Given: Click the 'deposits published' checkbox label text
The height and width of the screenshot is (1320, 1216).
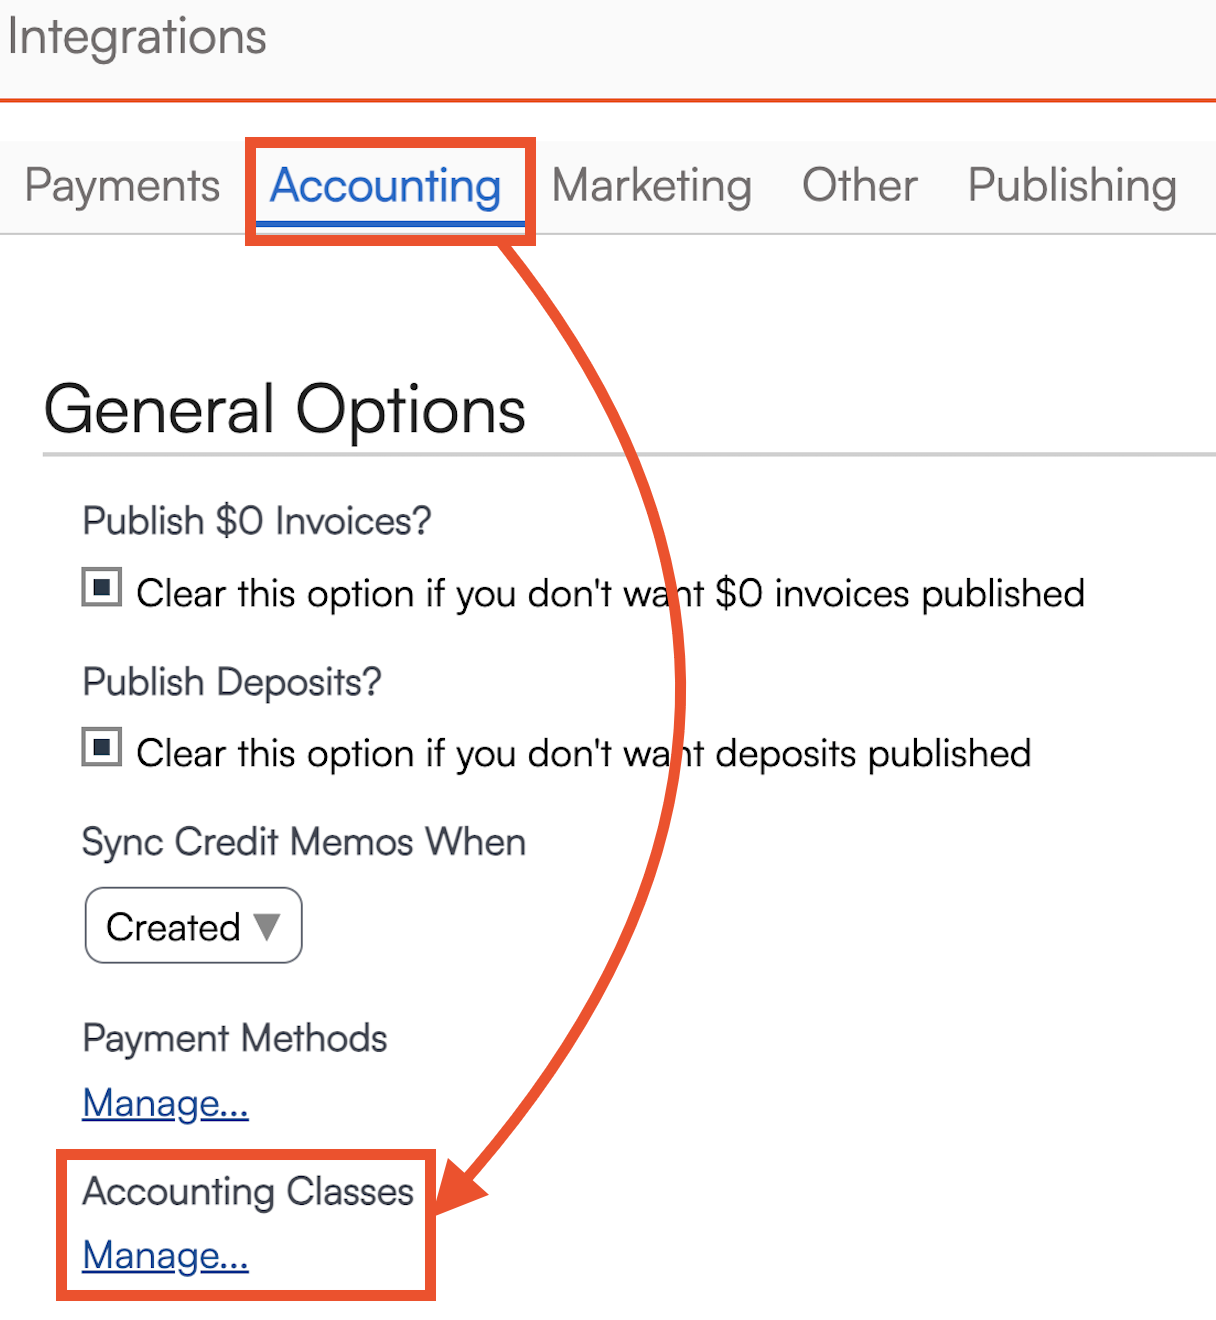Looking at the screenshot, I should [584, 753].
